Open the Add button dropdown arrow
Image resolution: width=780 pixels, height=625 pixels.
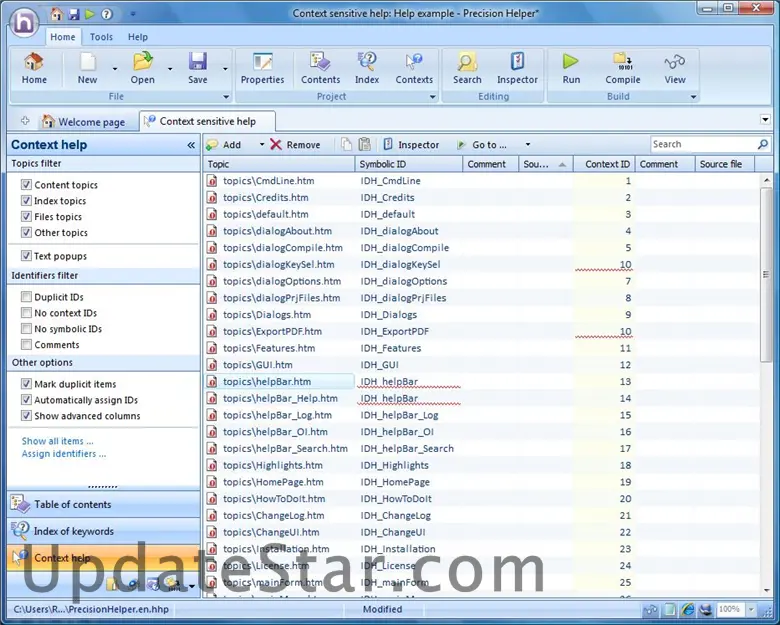click(x=262, y=144)
